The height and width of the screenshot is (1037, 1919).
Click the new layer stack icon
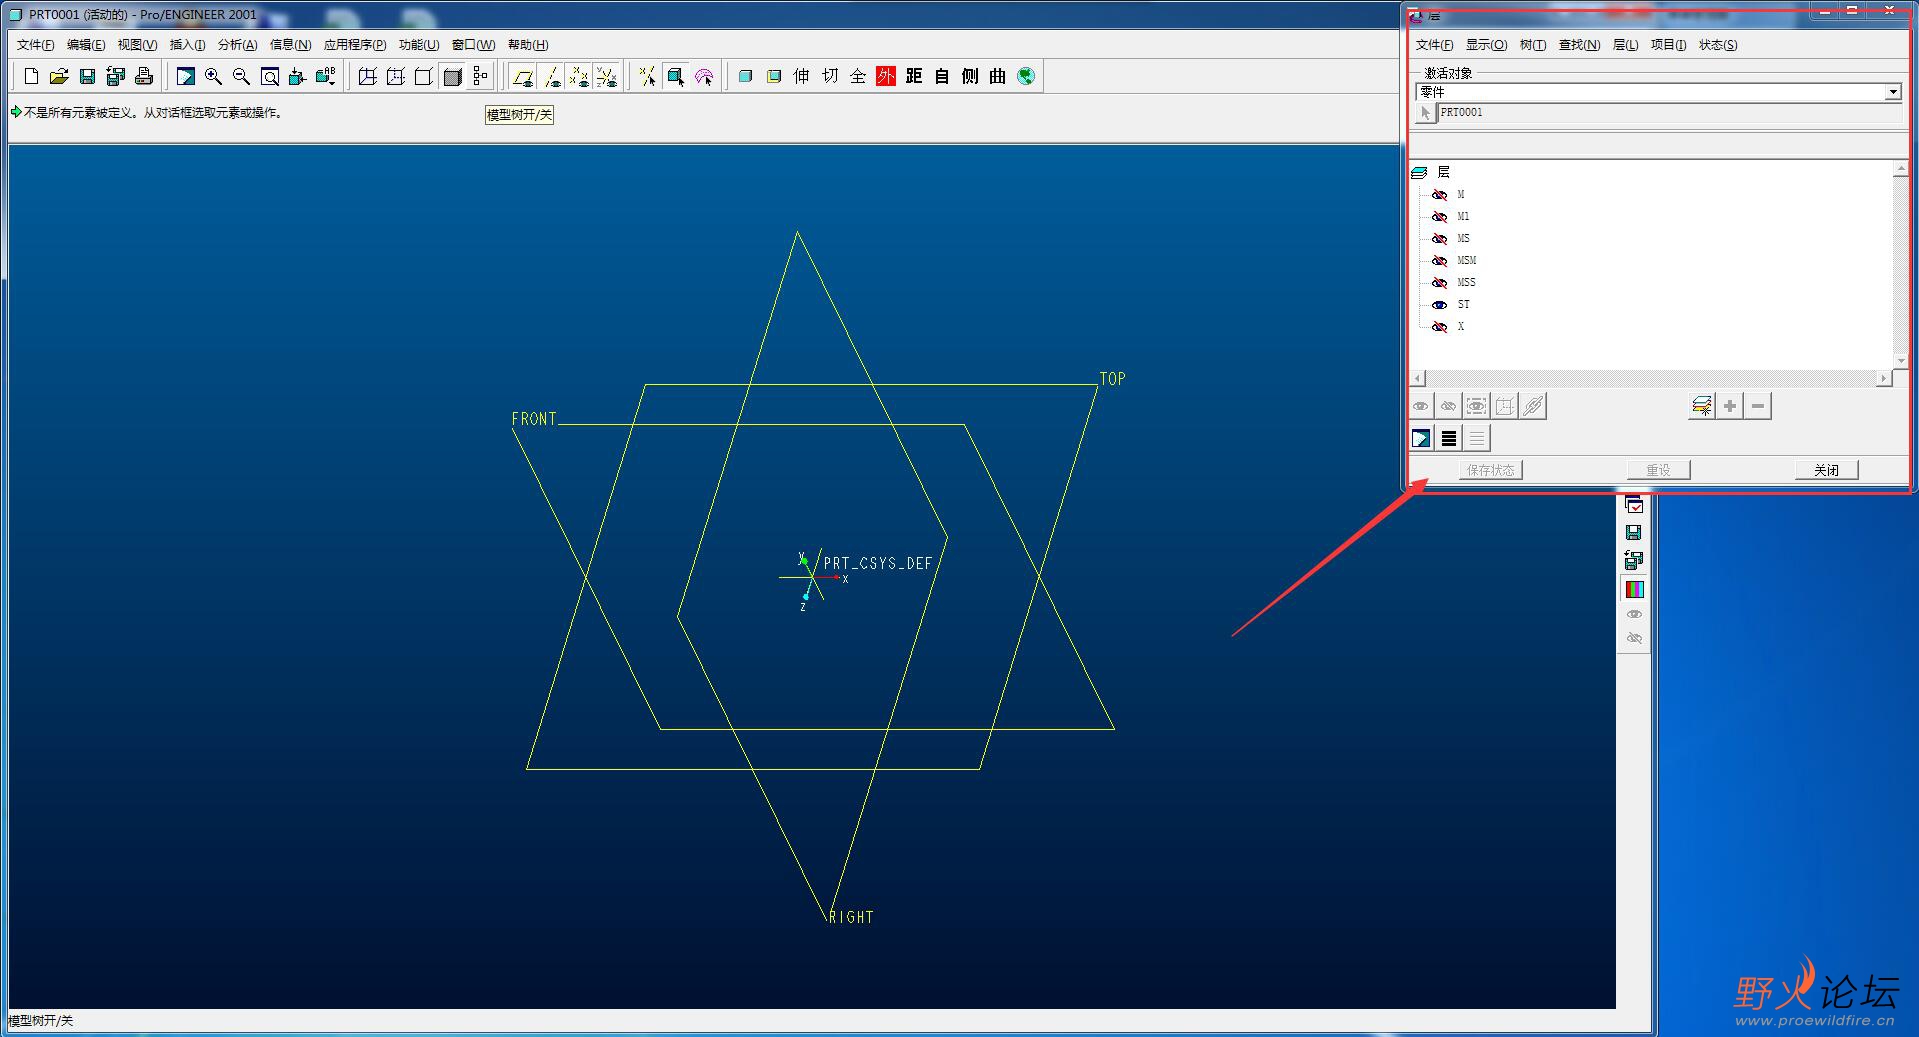pos(1701,406)
